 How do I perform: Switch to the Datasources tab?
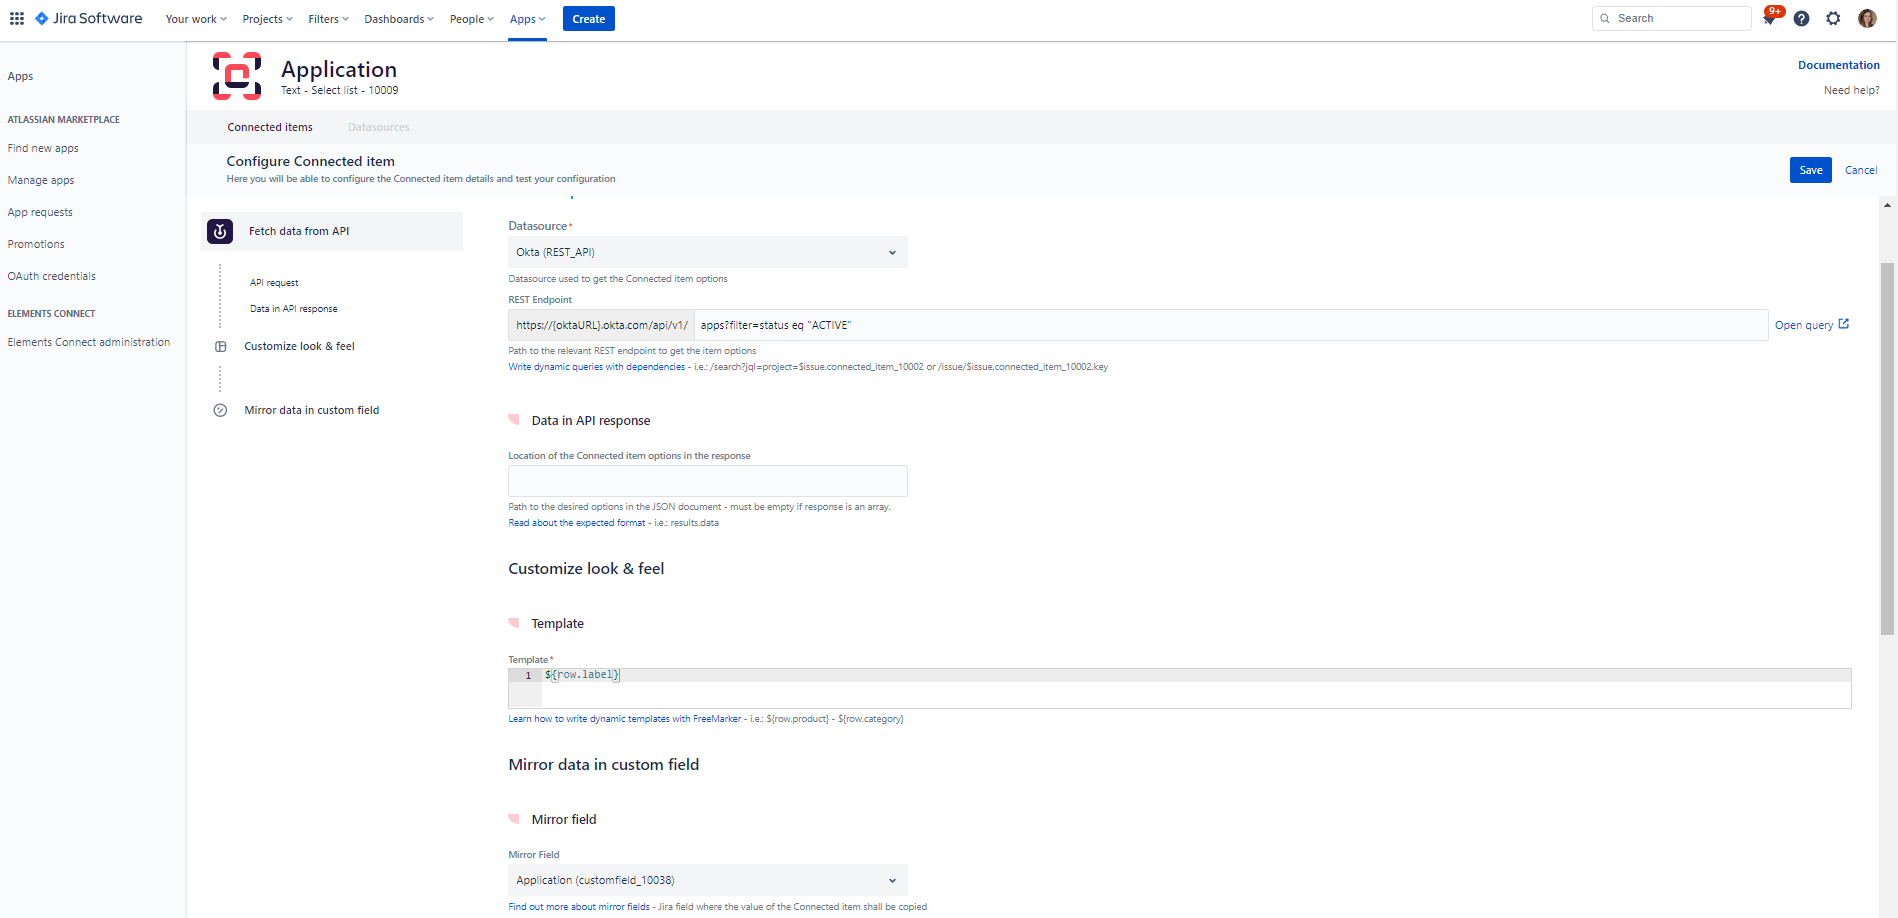(378, 127)
